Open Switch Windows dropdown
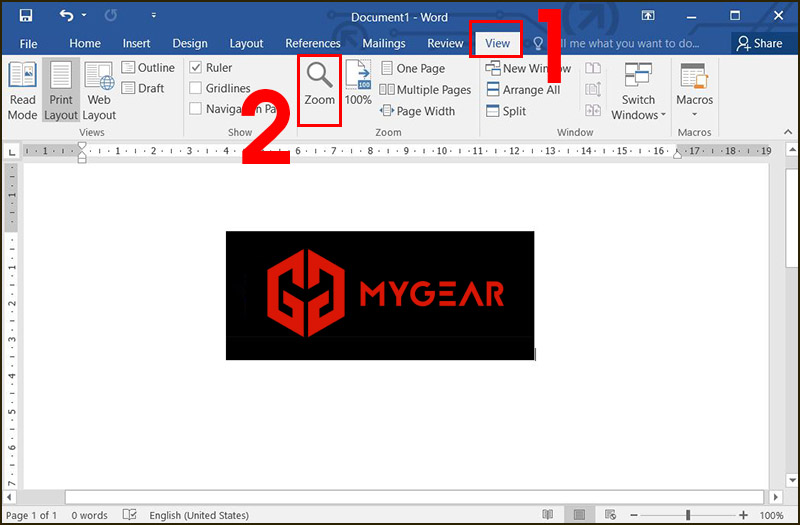800x525 pixels. (x=638, y=91)
